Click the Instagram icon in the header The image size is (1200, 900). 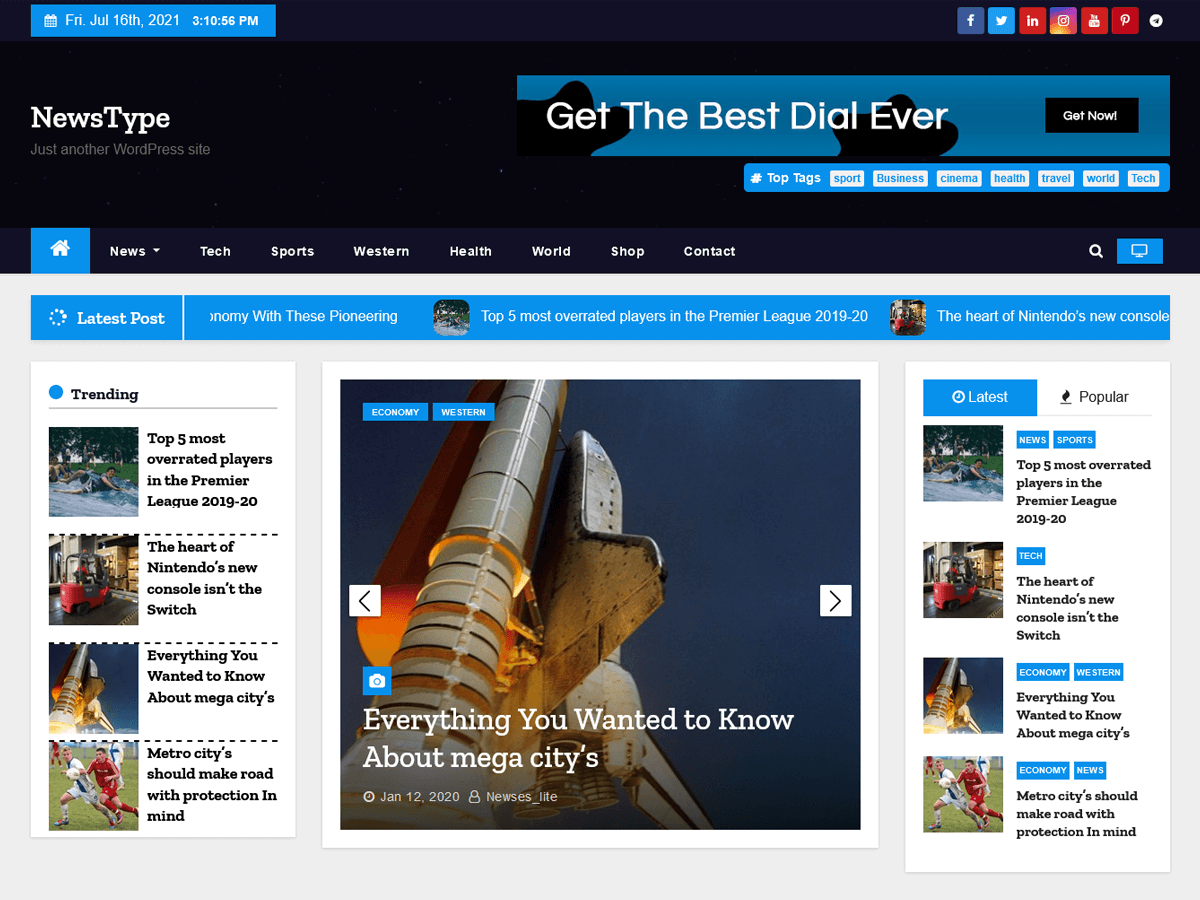click(1063, 20)
